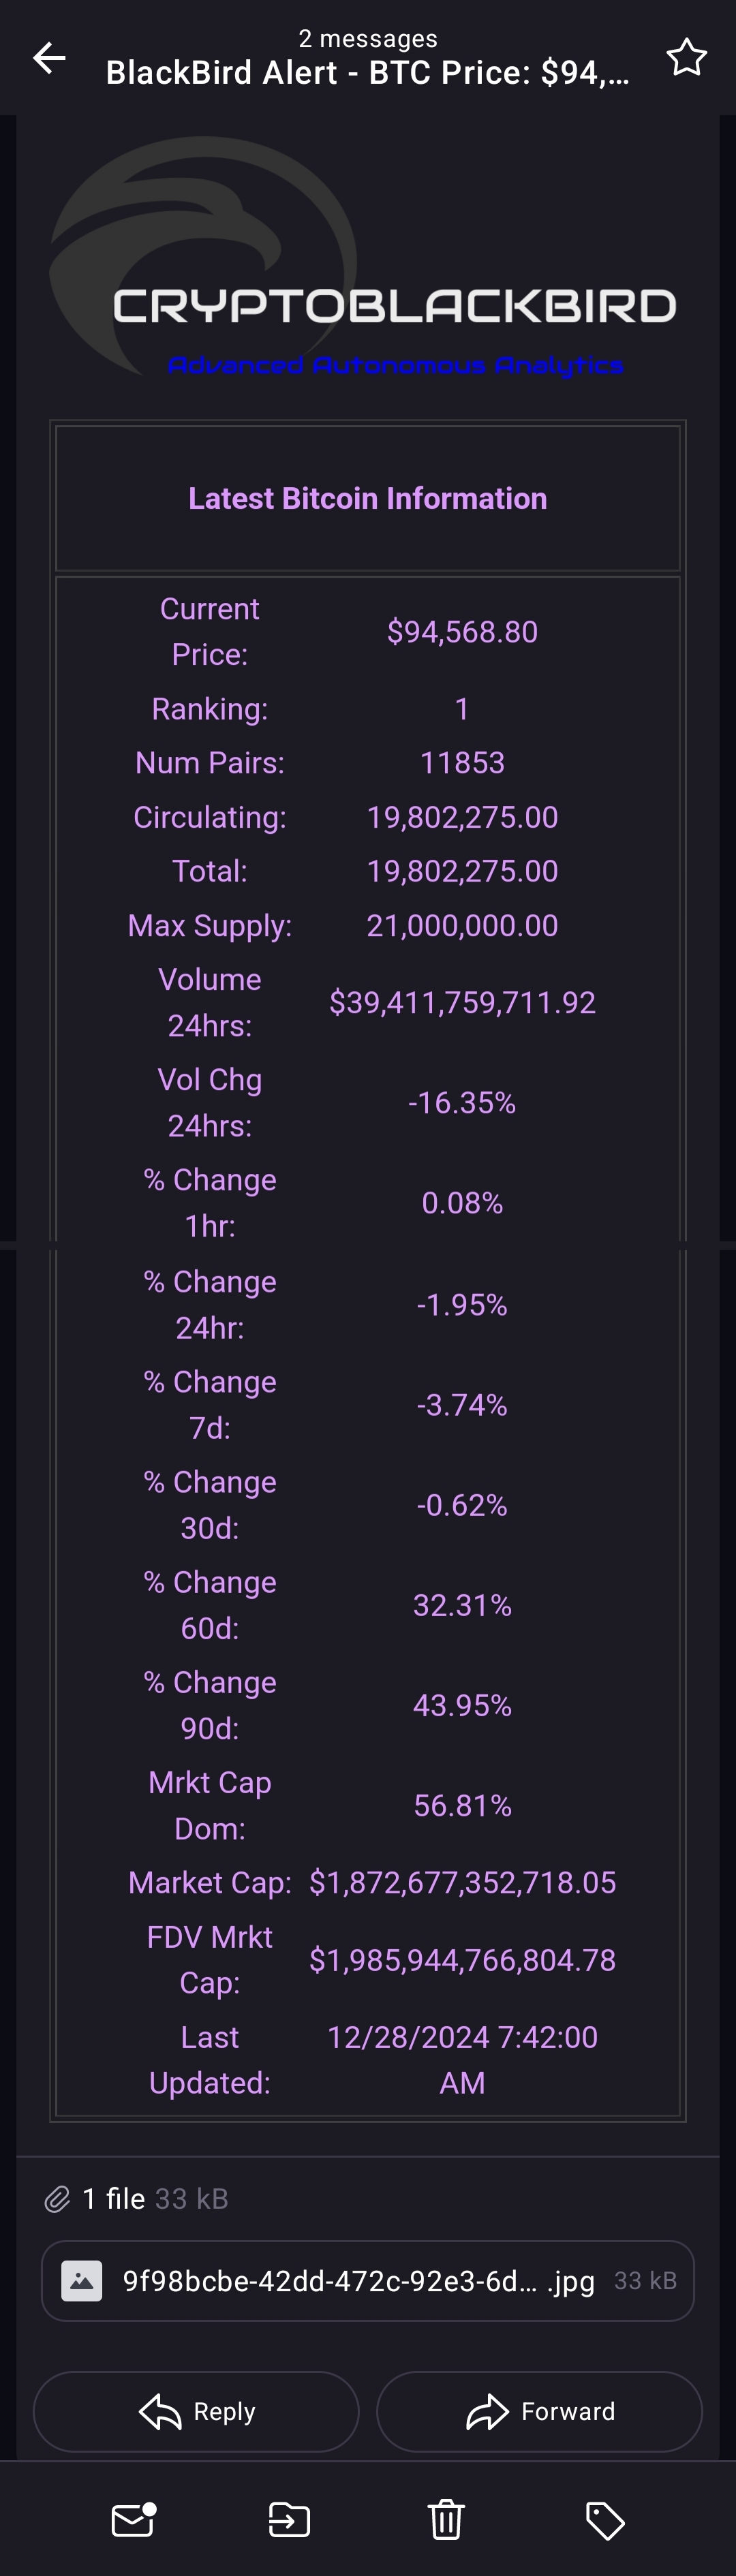Reply to the message
This screenshot has height=2576, width=736.
[x=196, y=2412]
